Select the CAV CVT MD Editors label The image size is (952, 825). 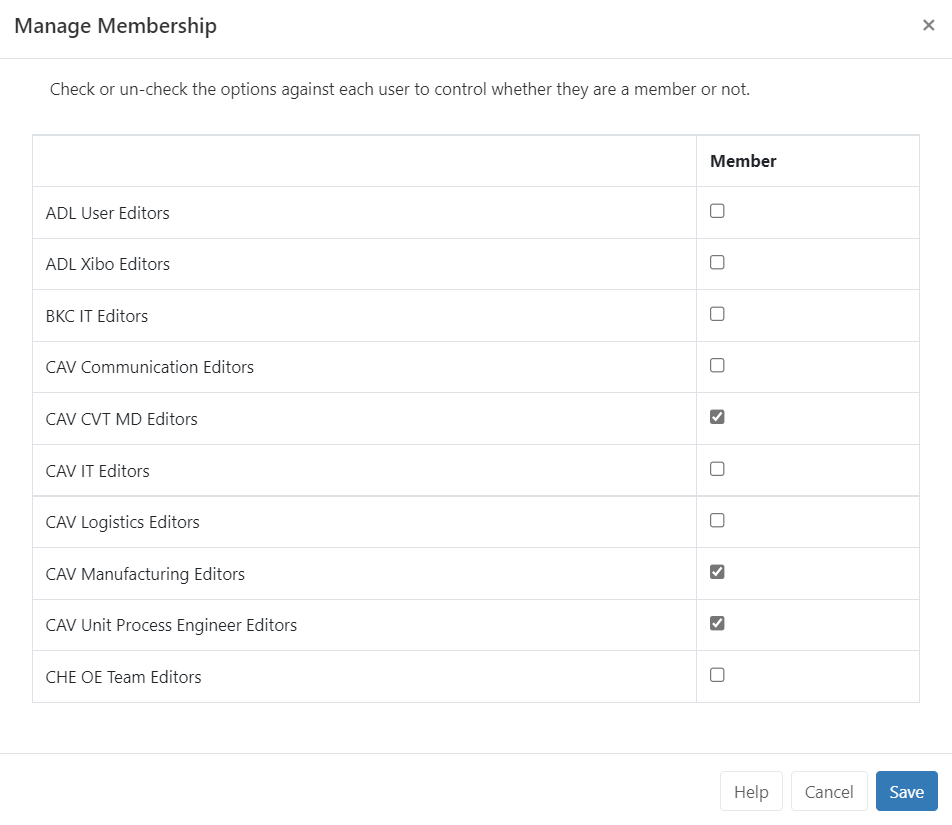pyautogui.click(x=121, y=419)
